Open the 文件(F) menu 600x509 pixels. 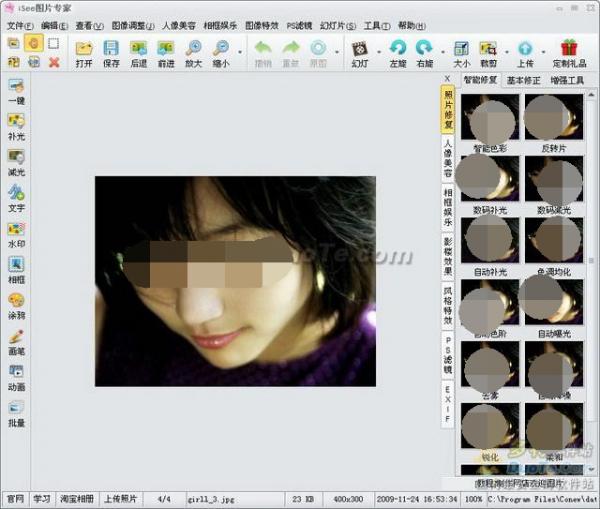click(x=20, y=26)
